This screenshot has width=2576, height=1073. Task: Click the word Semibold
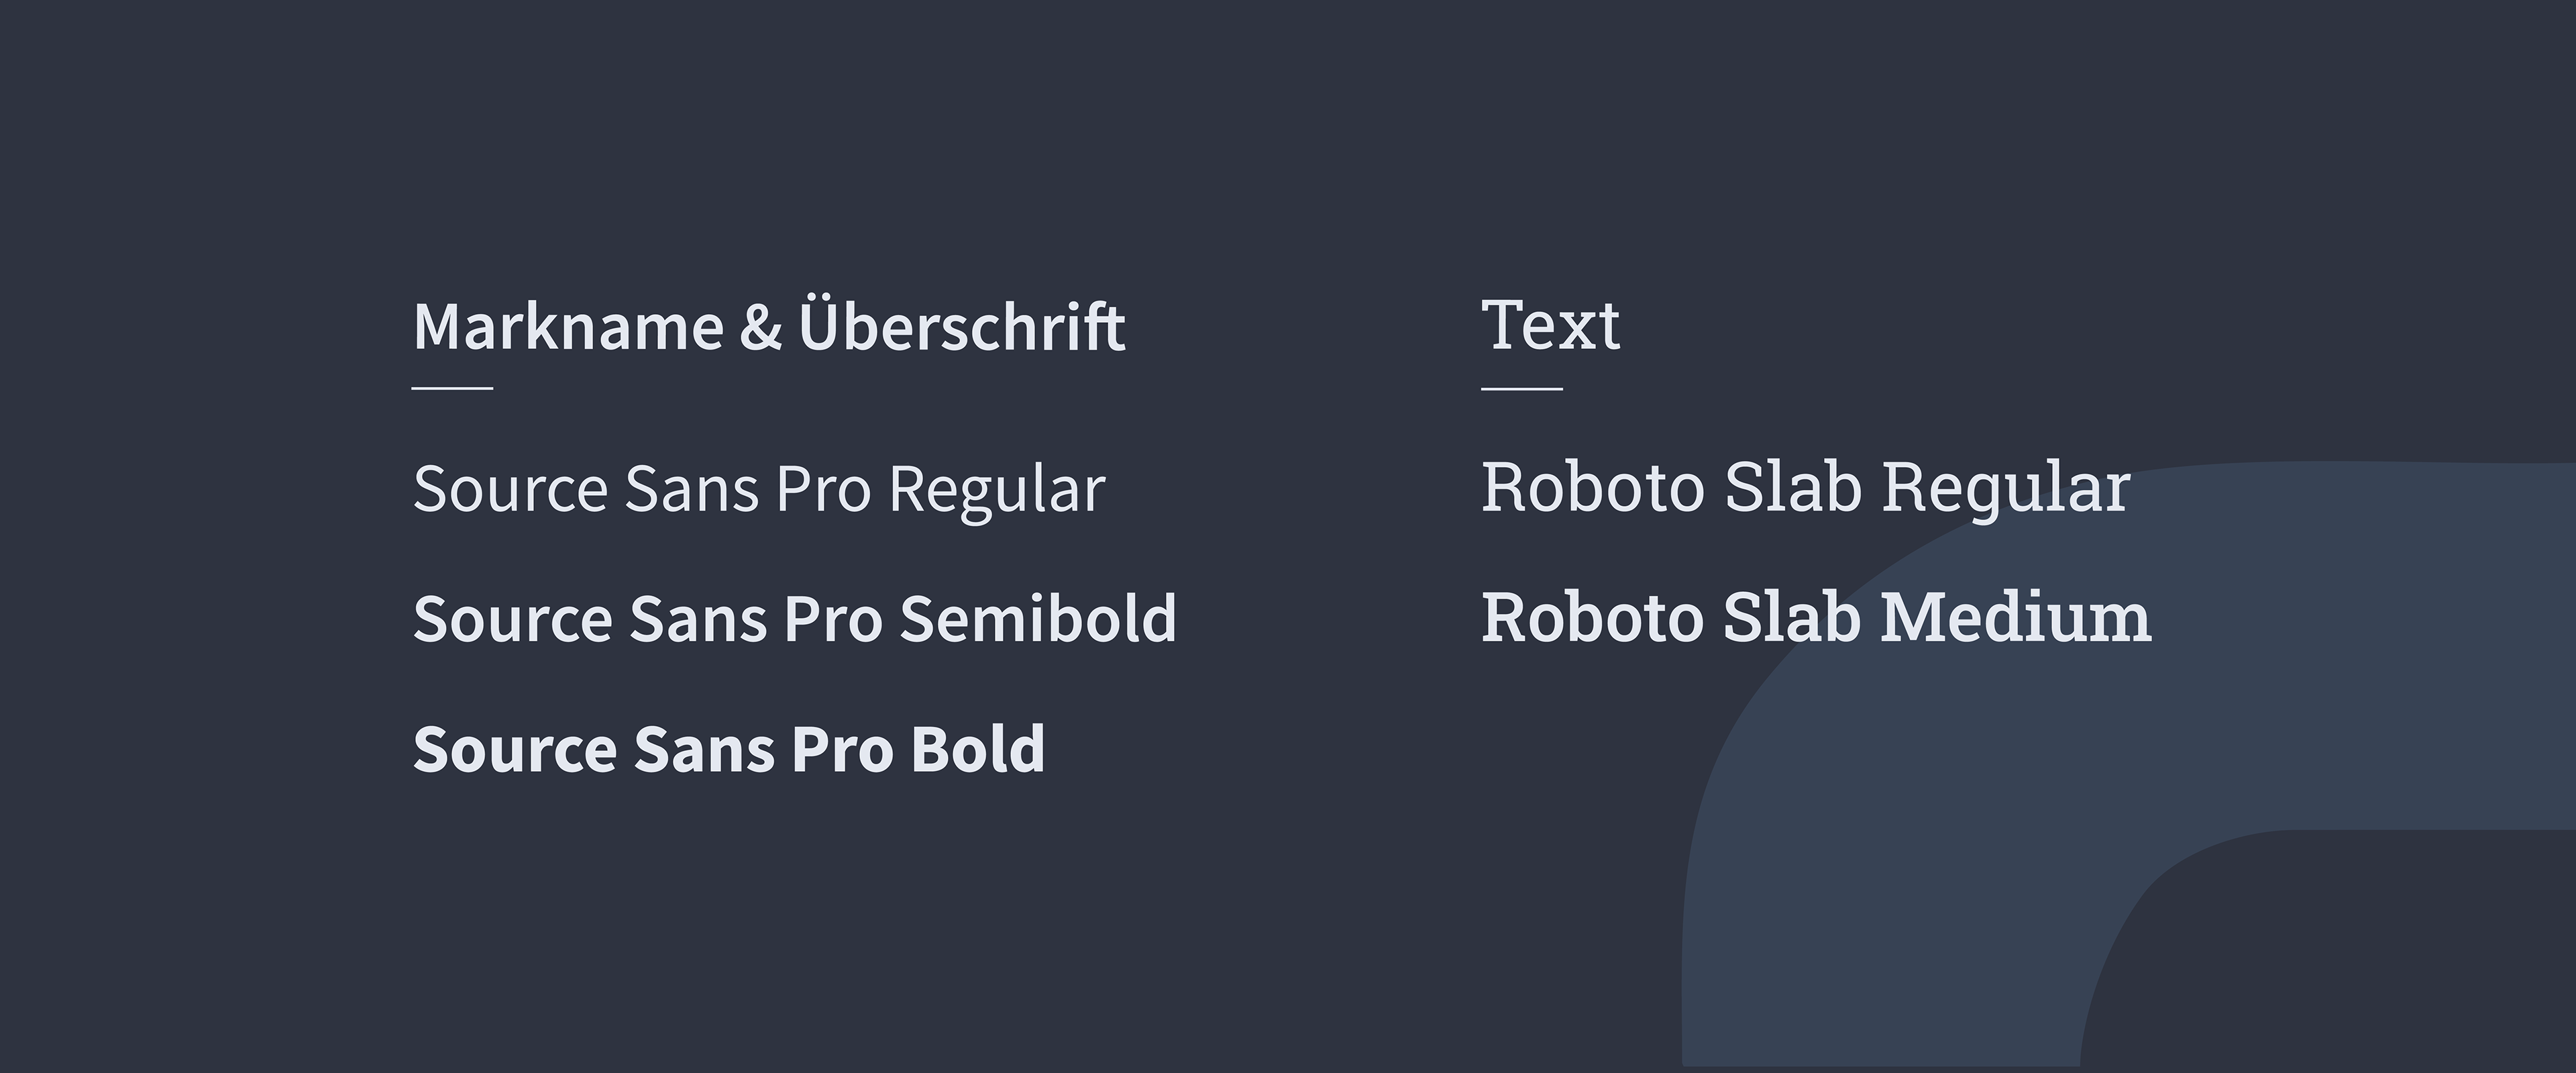click(1038, 618)
